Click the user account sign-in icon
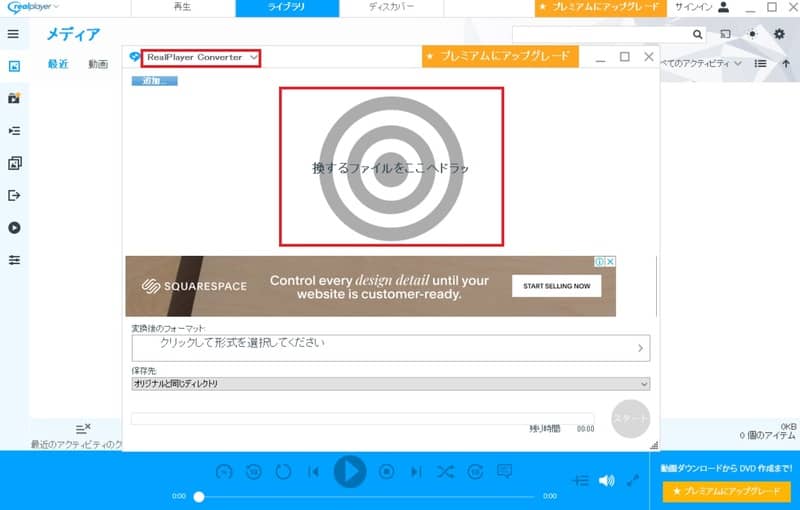The height and width of the screenshot is (510, 800). click(x=723, y=7)
